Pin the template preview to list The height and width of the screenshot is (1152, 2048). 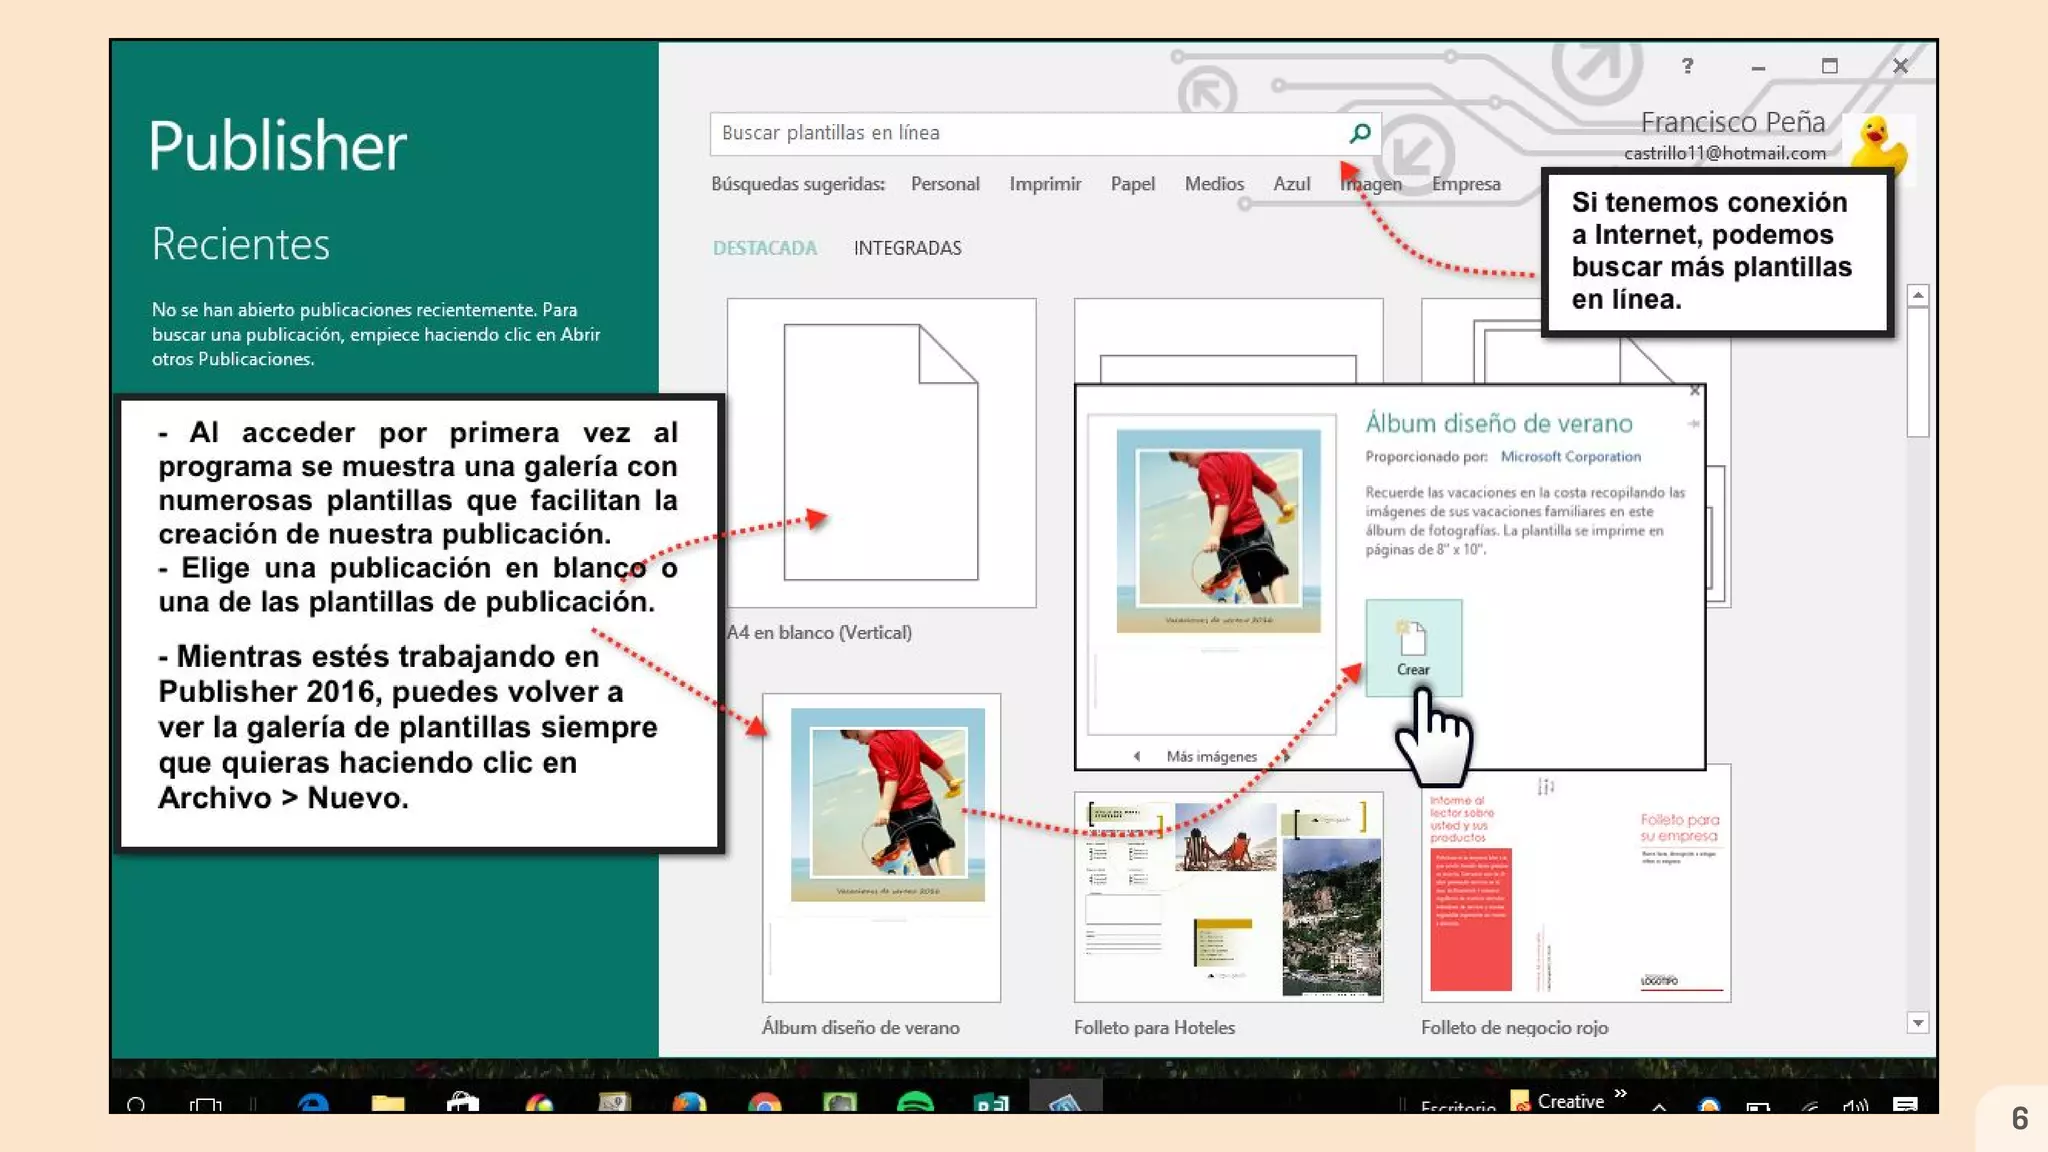[1693, 424]
